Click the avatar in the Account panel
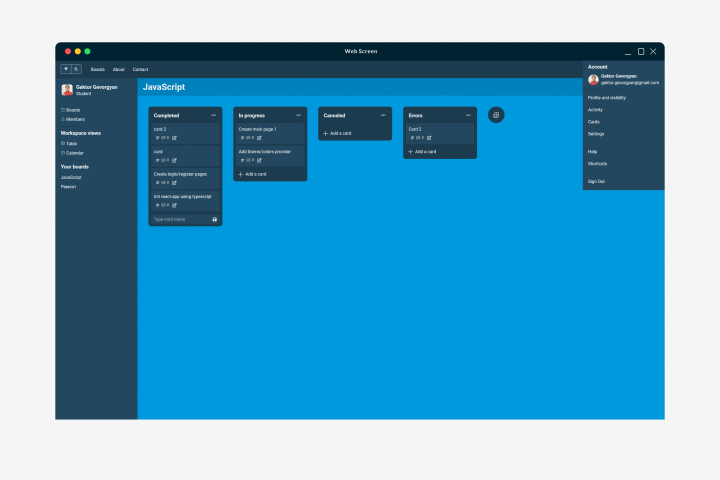Screen dimensions: 720x480 pos(593,79)
